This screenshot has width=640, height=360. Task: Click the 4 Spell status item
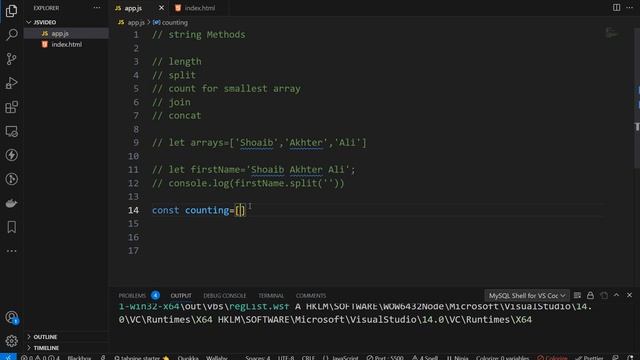click(425, 357)
